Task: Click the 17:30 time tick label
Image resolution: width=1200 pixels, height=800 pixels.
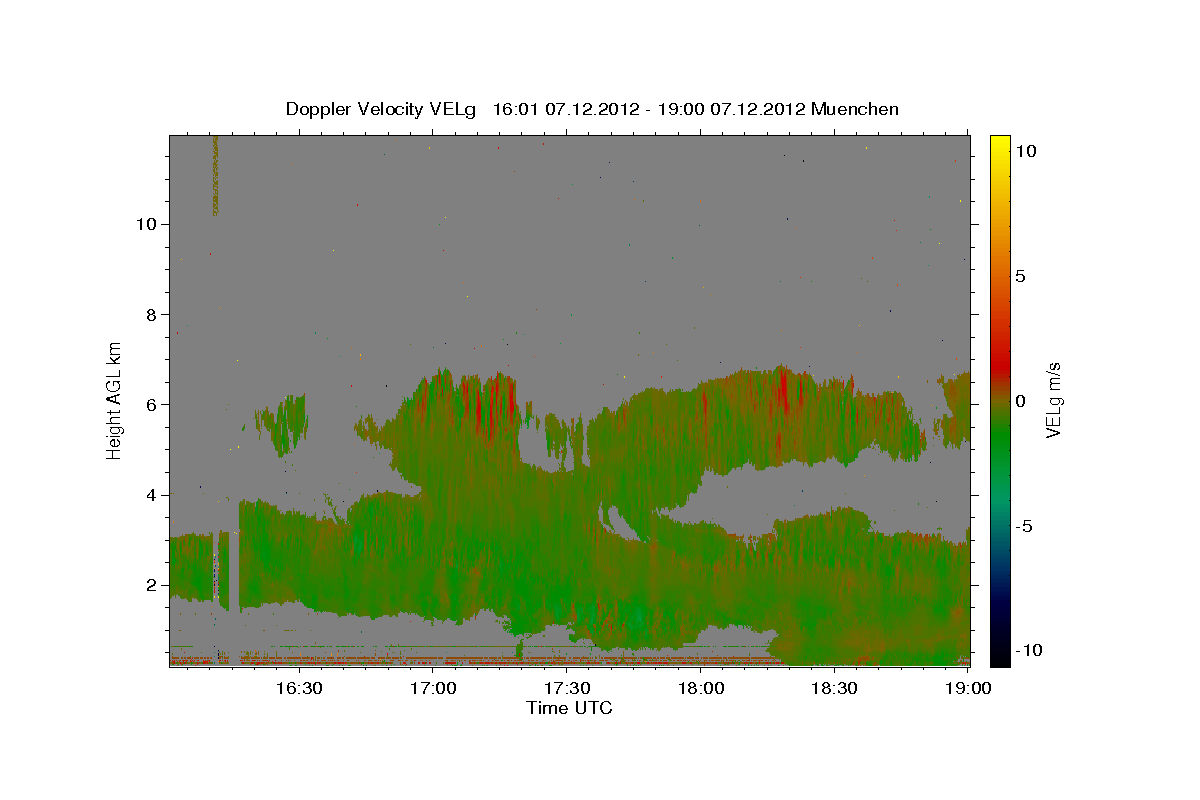Action: point(567,688)
